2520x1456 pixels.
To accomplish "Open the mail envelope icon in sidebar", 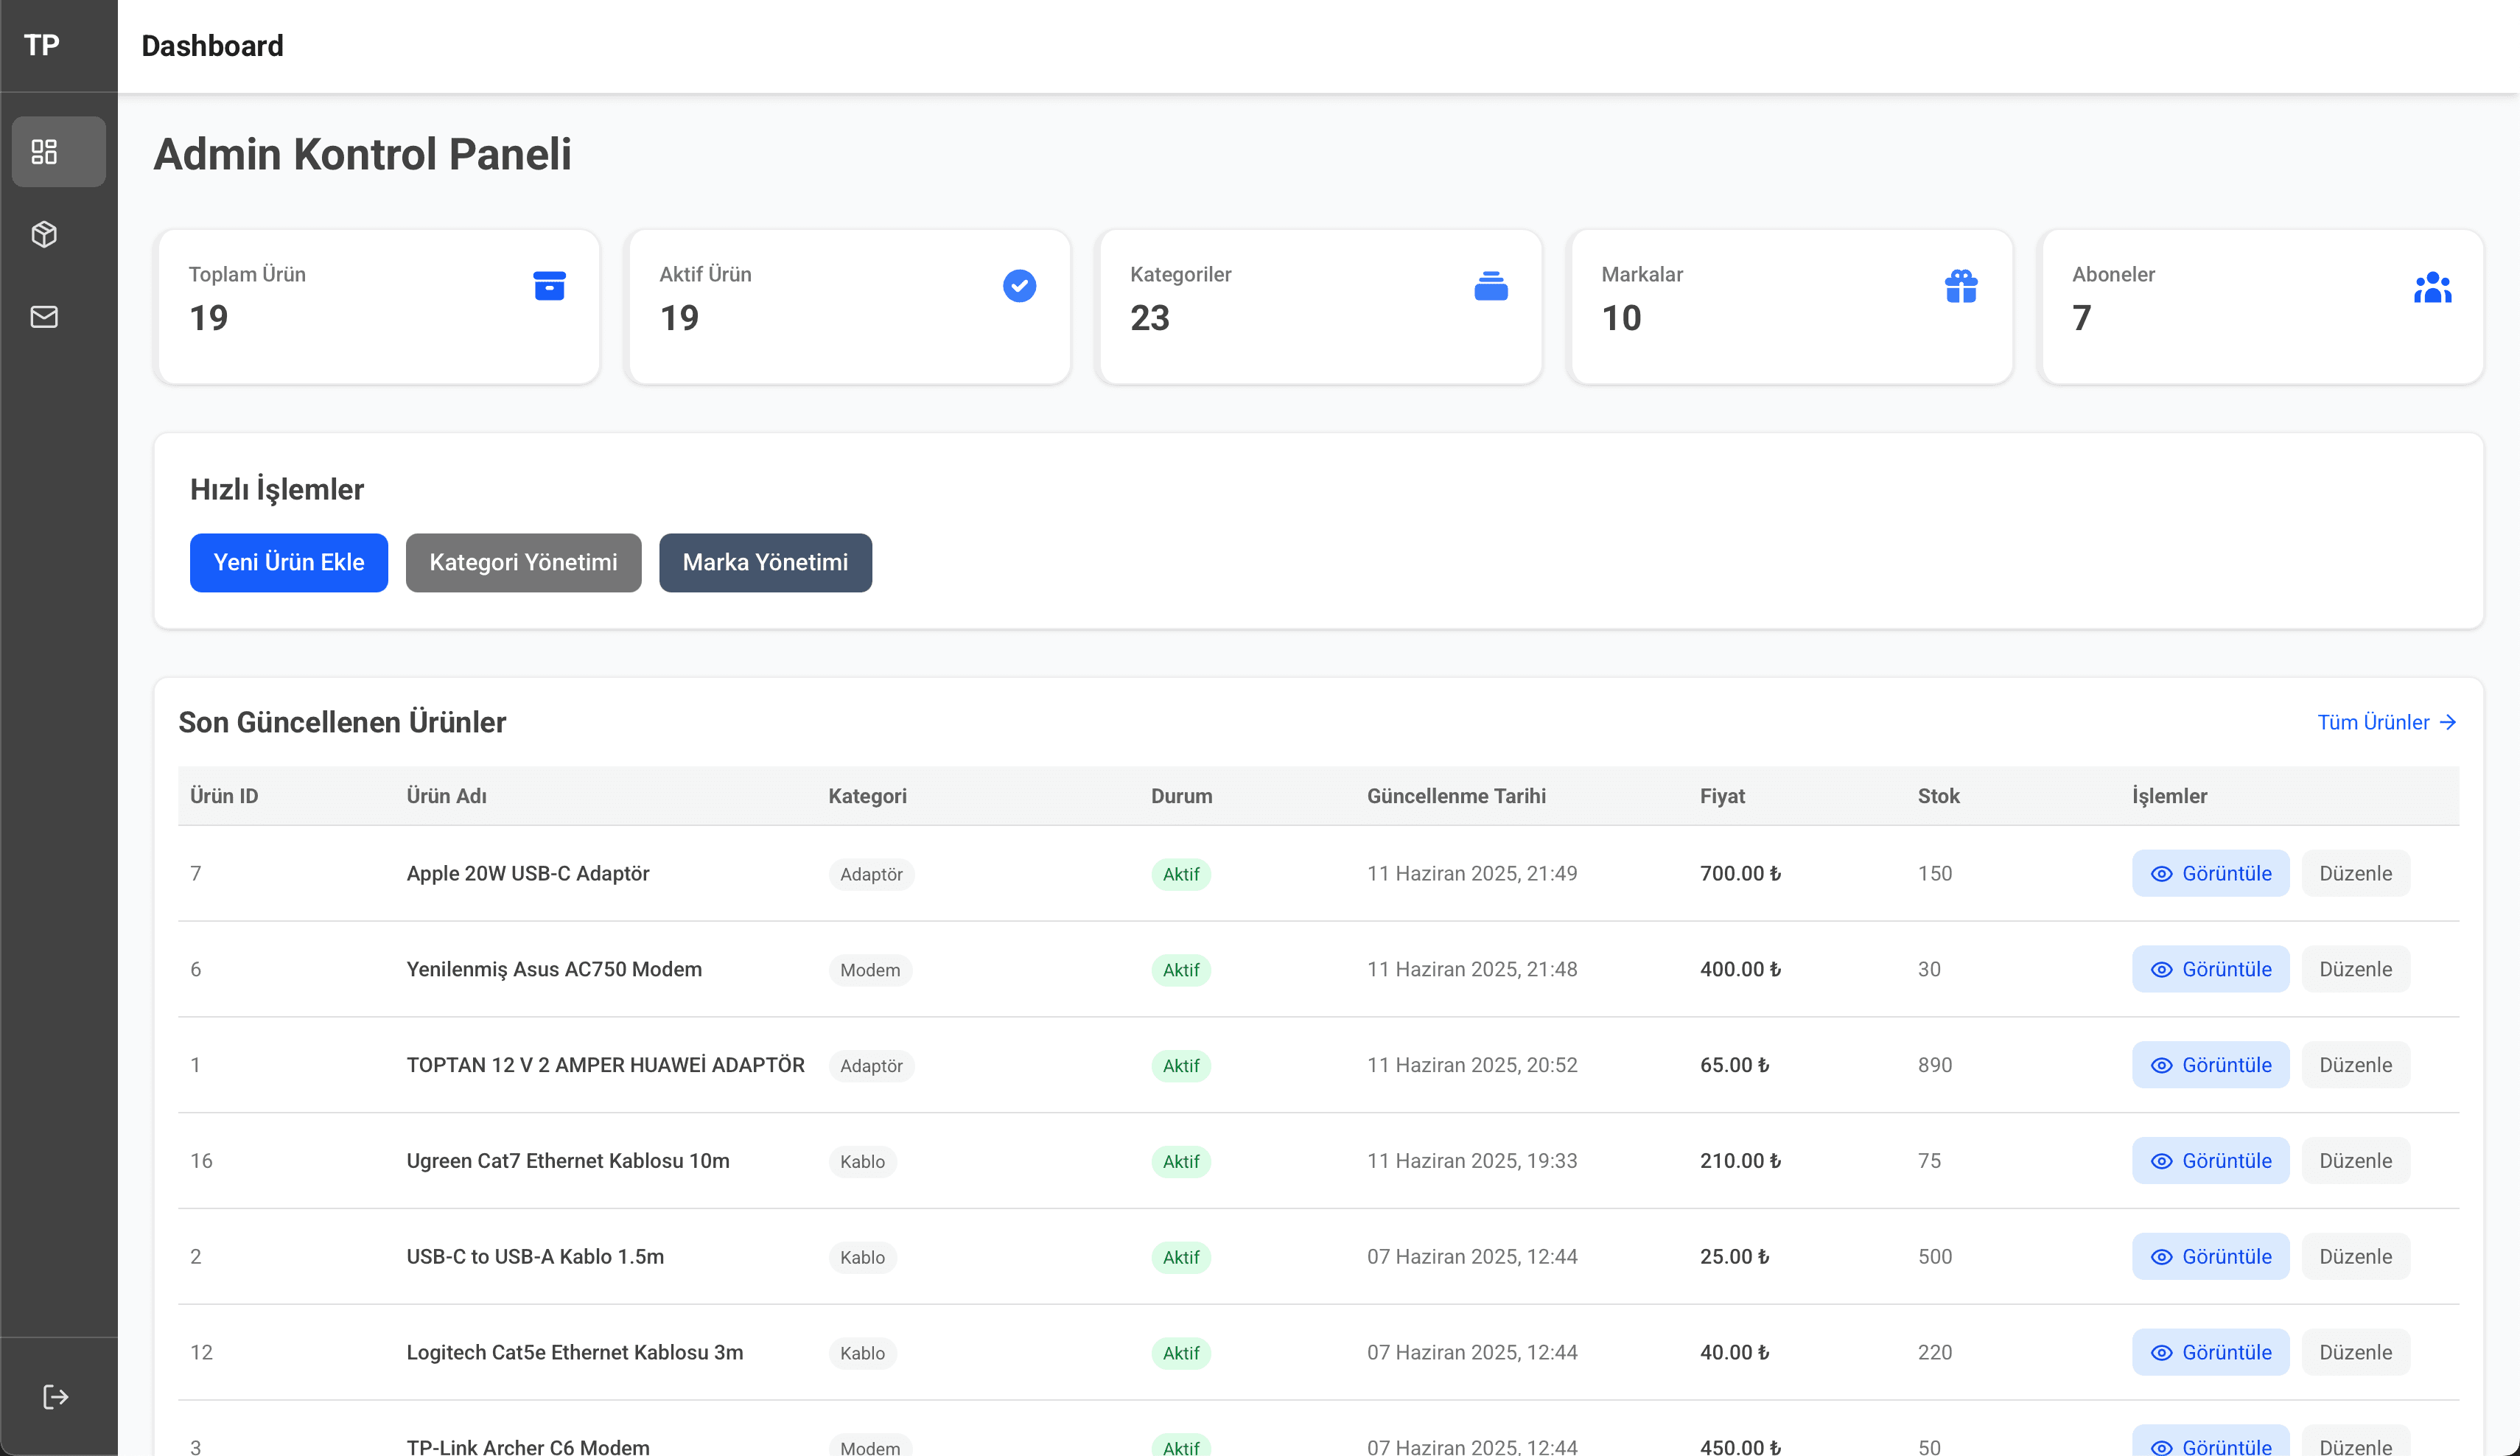I will 44,317.
